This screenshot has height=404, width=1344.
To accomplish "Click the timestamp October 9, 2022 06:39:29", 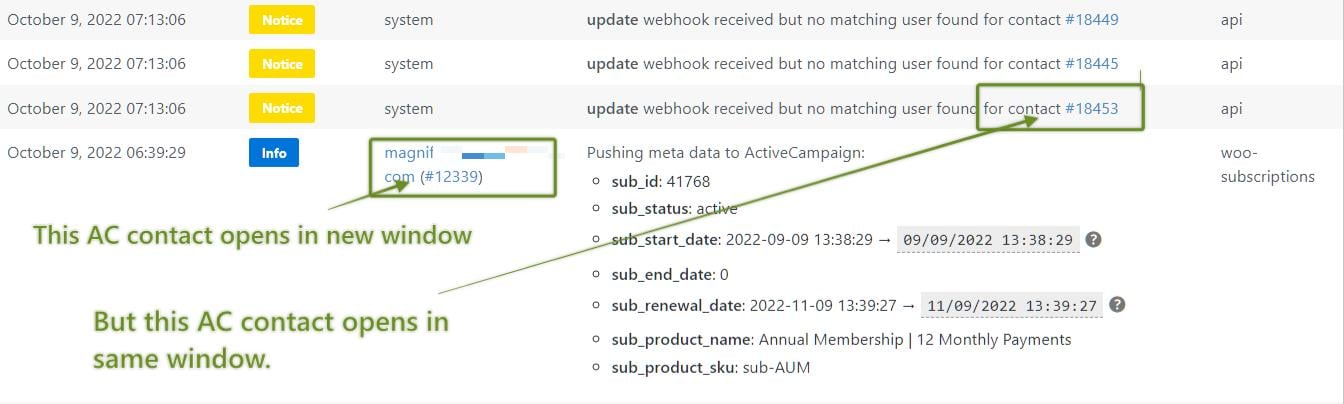I will [96, 153].
